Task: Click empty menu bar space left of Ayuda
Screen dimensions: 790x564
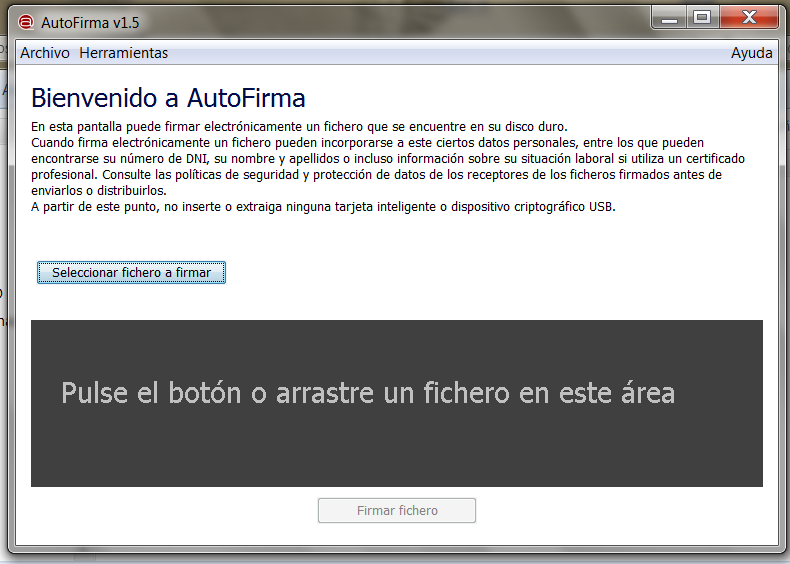Action: point(450,53)
